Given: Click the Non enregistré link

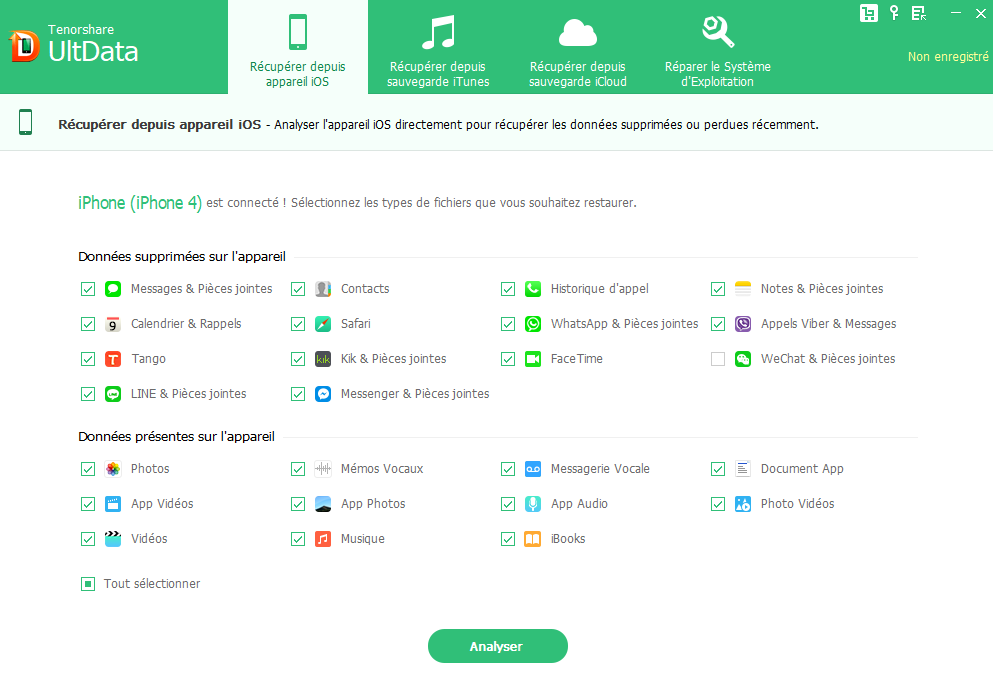Looking at the screenshot, I should pos(948,57).
